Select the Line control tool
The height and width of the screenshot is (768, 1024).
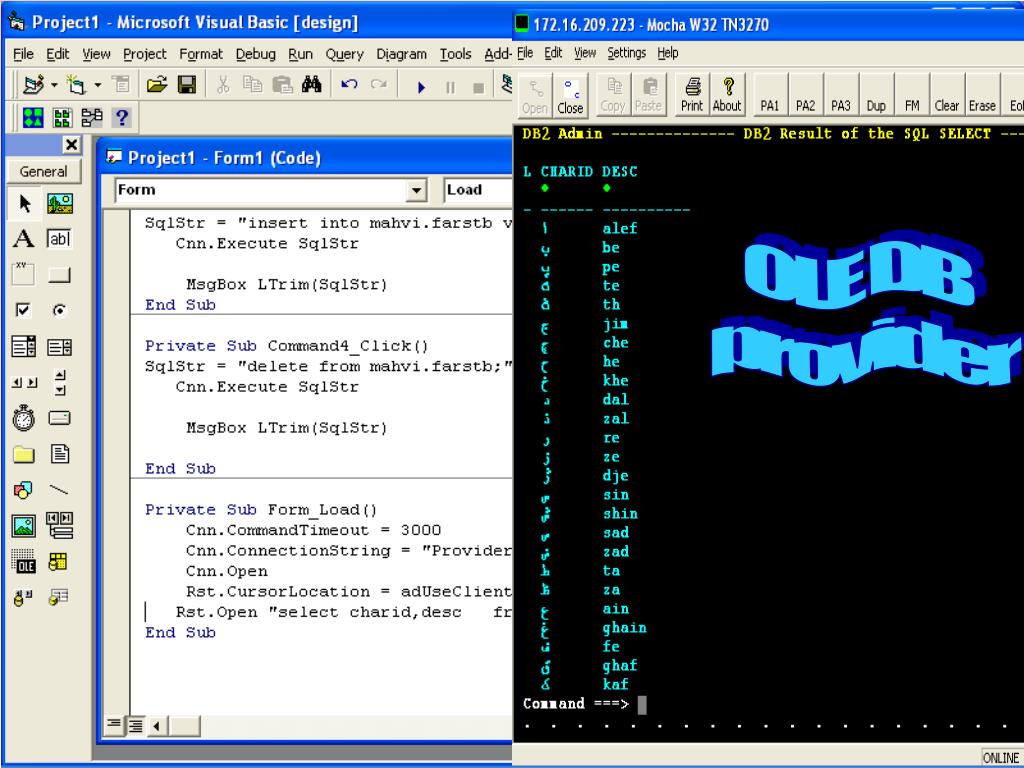coord(59,490)
